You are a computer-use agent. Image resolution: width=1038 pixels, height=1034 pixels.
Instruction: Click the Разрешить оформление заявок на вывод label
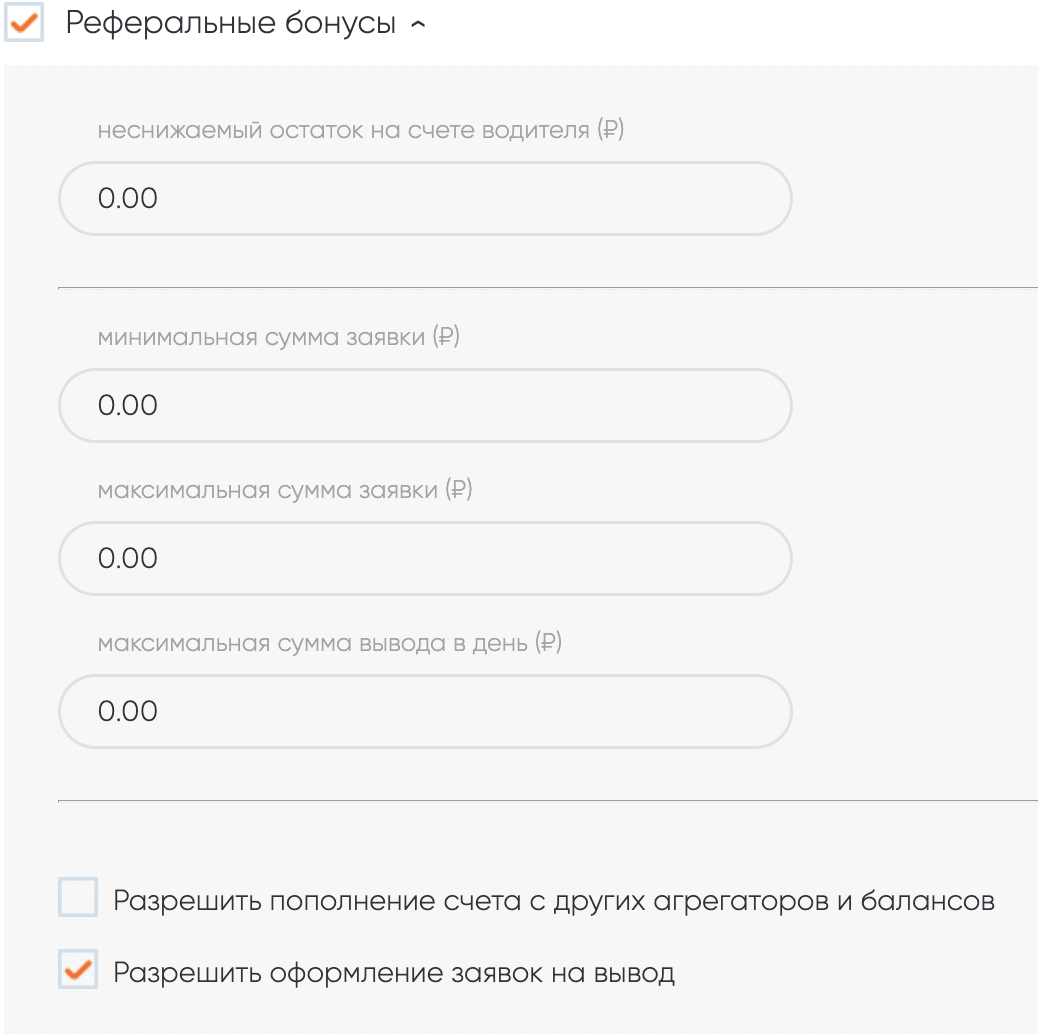pyautogui.click(x=394, y=973)
